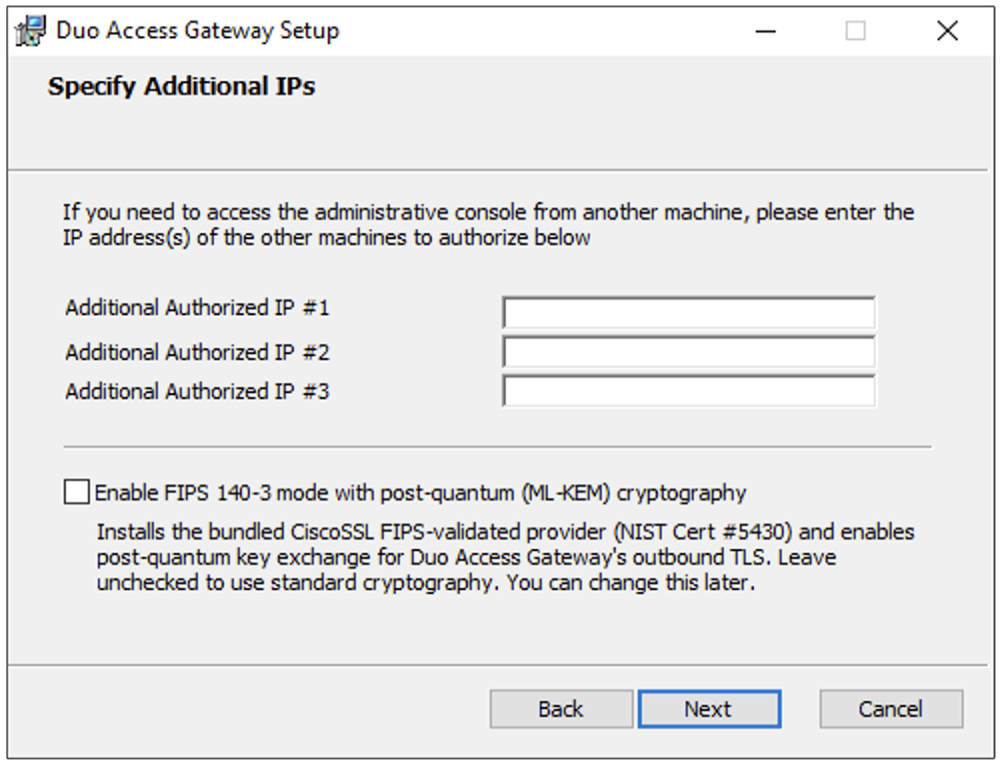Focus the Additional Authorized IP #3 field

pos(689,391)
